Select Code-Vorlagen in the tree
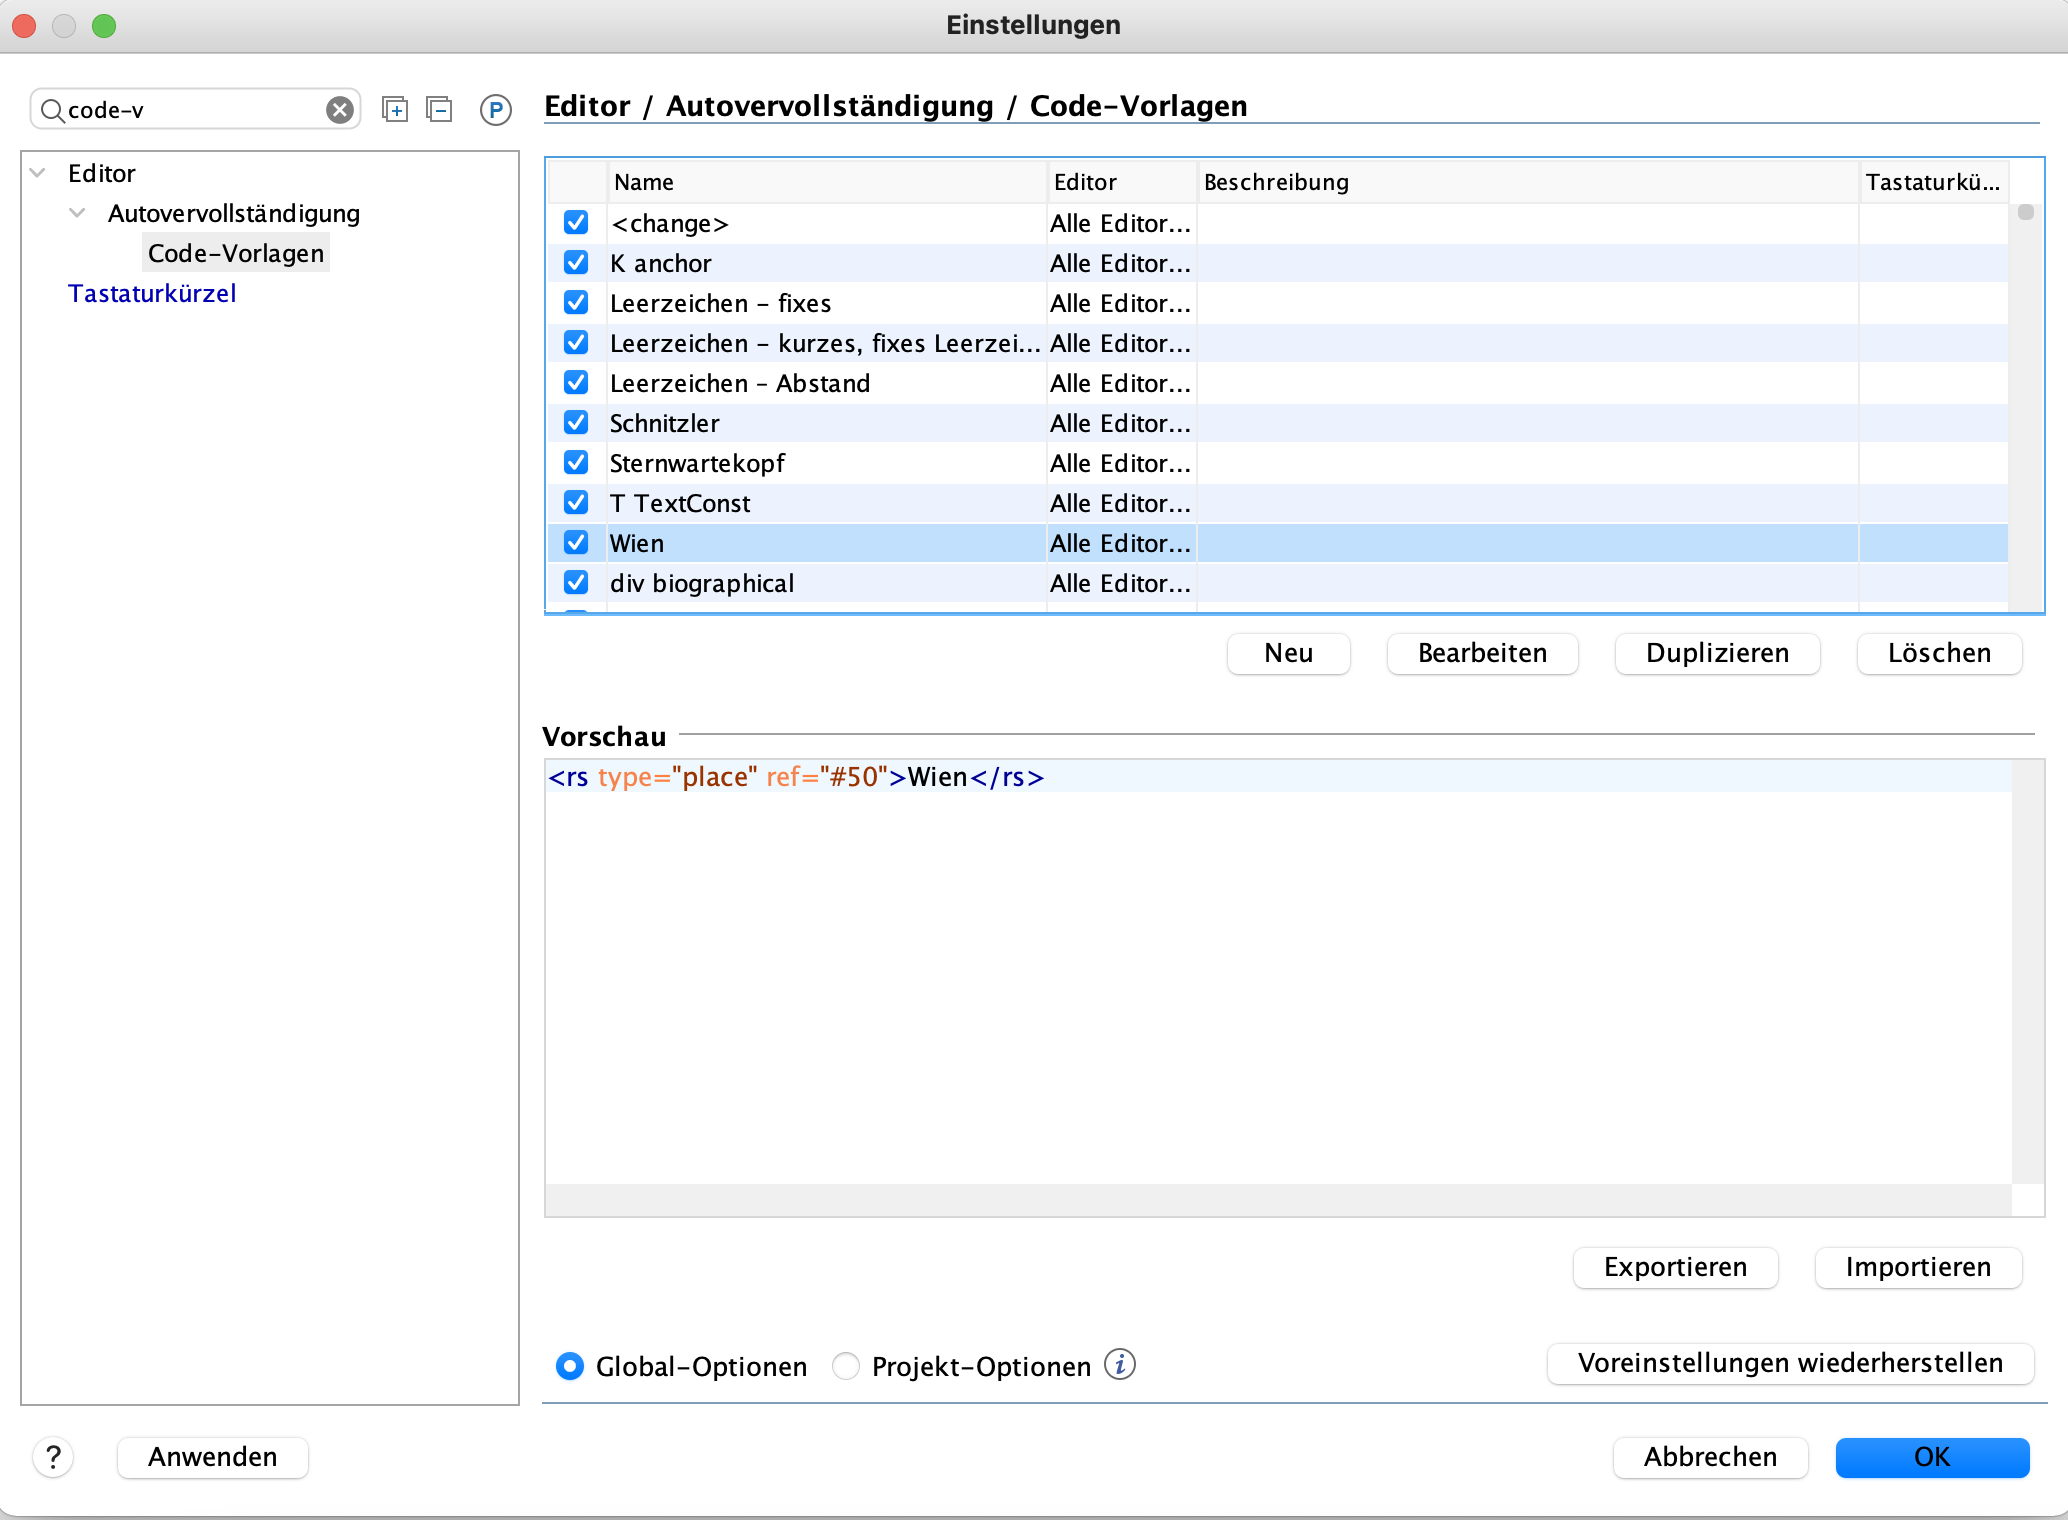Screen dimensions: 2068x1520 click(x=236, y=253)
